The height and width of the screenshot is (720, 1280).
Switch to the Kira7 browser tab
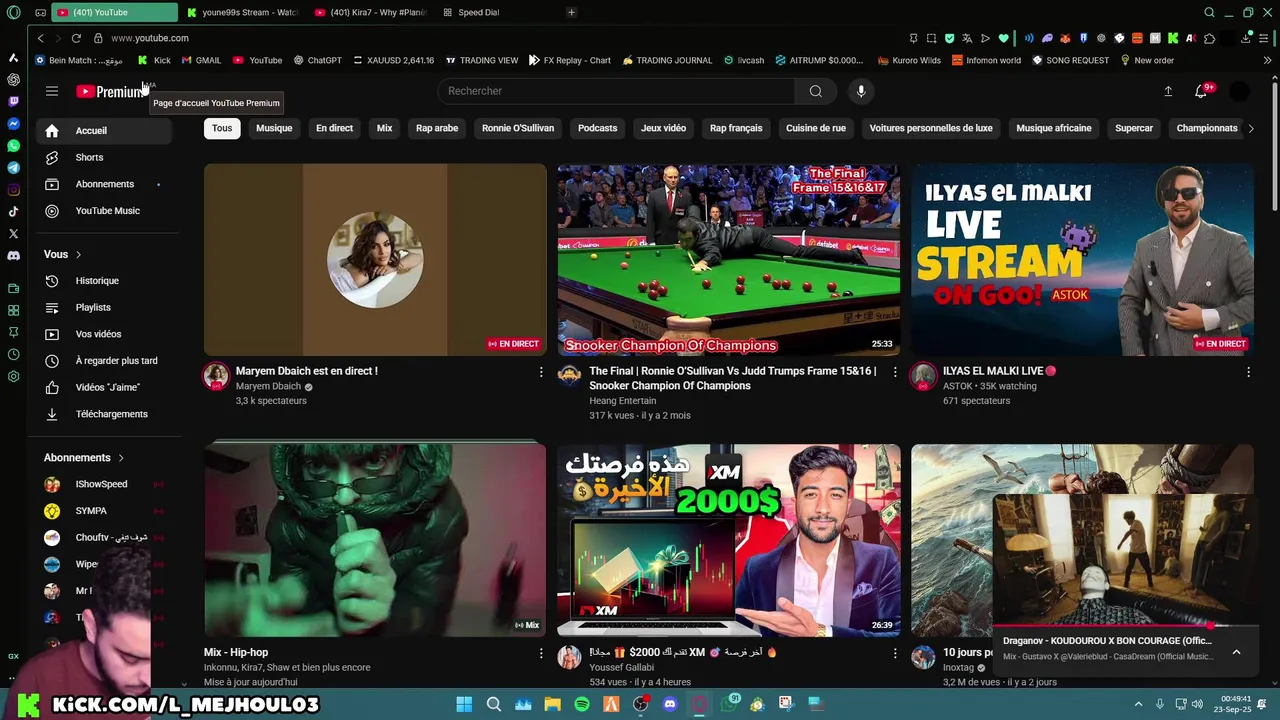pos(370,12)
